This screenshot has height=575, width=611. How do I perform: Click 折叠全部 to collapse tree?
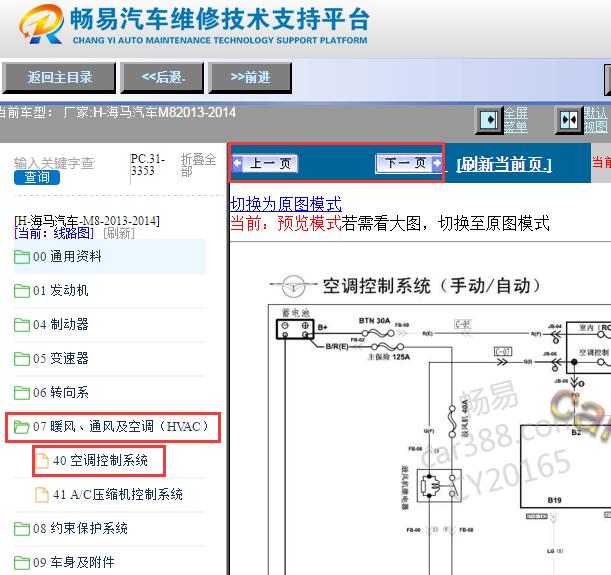point(198,165)
